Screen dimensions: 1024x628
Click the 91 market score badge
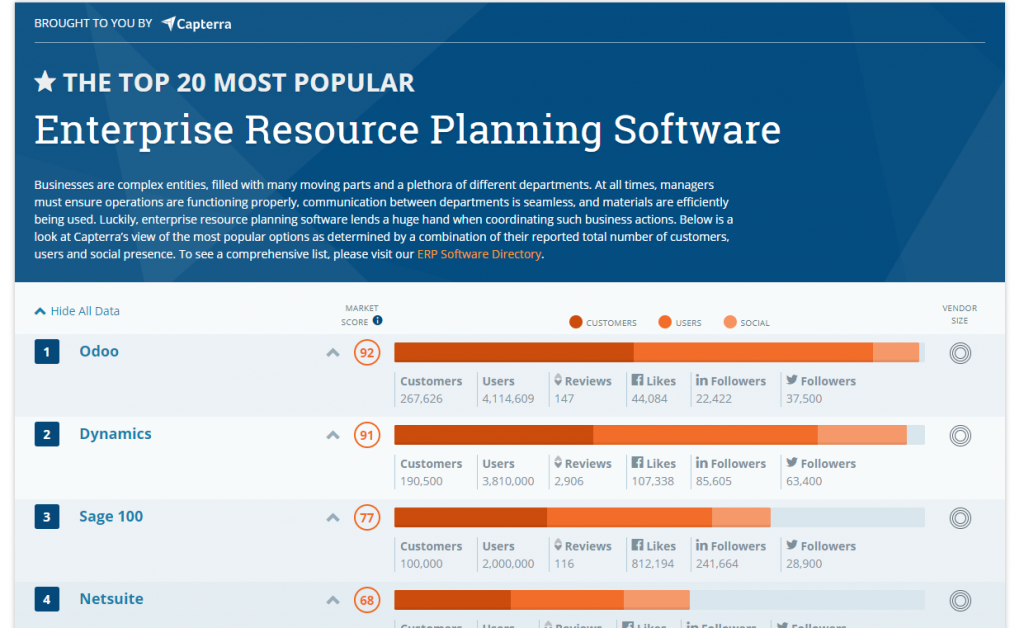367,435
